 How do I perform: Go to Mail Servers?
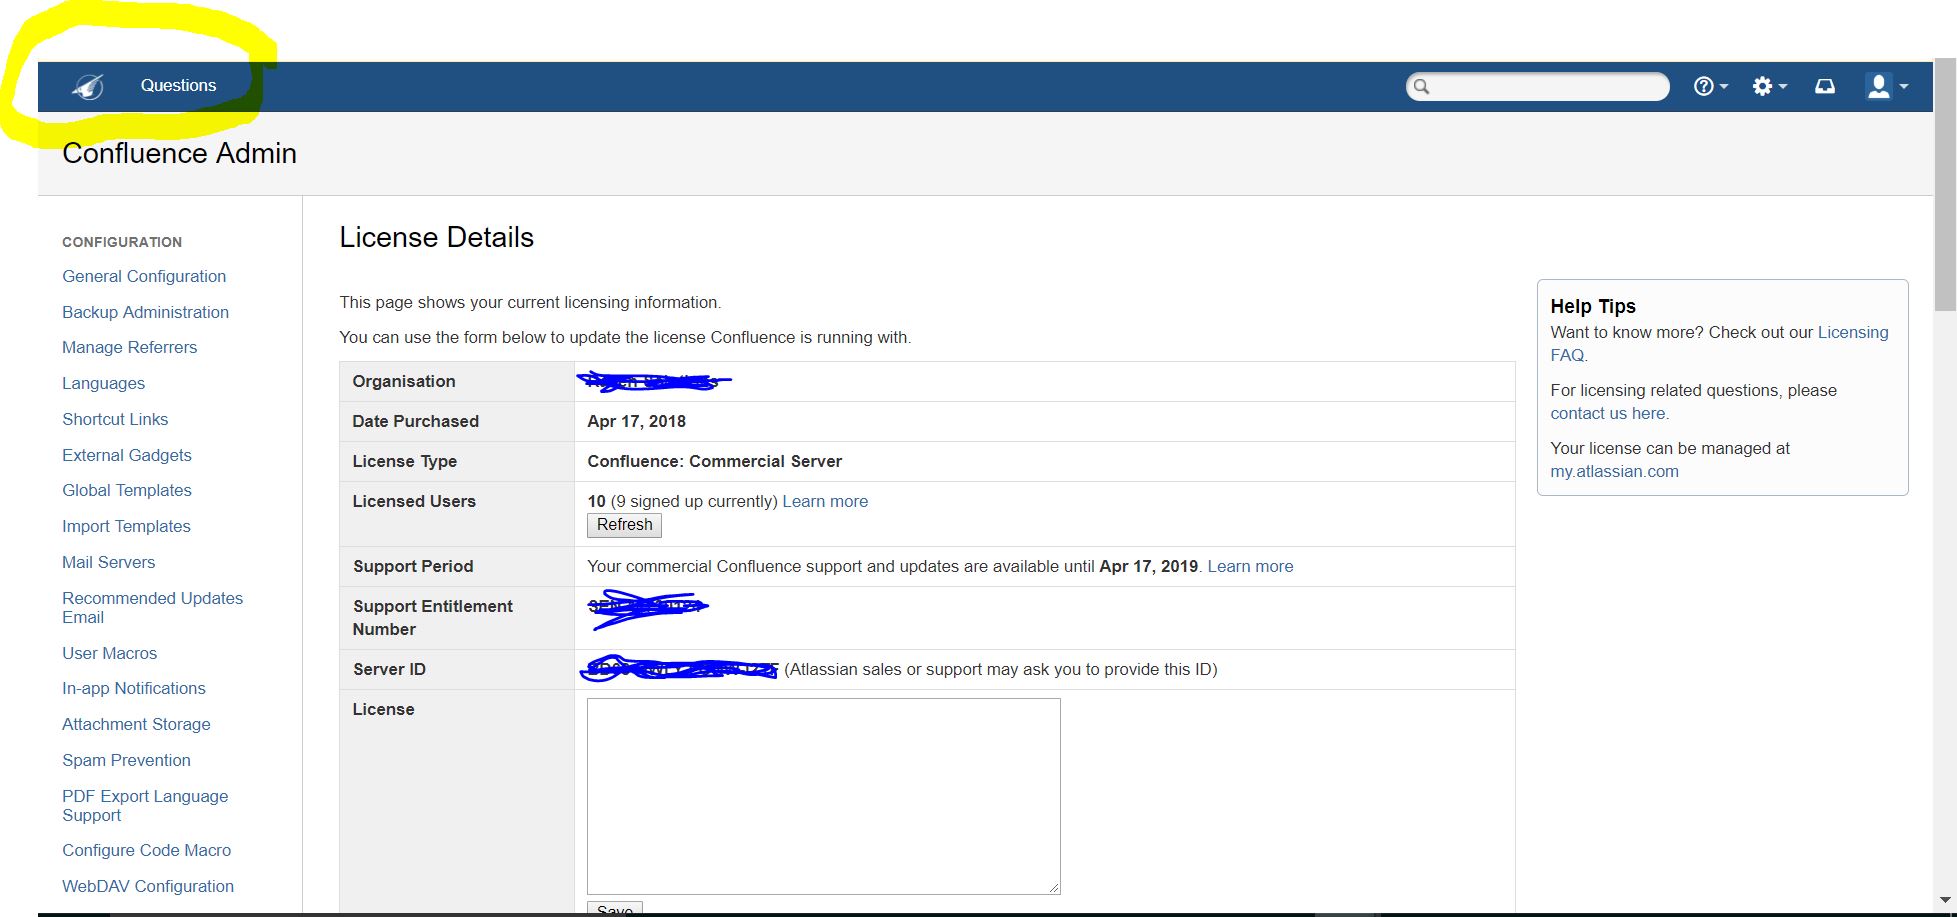(108, 562)
